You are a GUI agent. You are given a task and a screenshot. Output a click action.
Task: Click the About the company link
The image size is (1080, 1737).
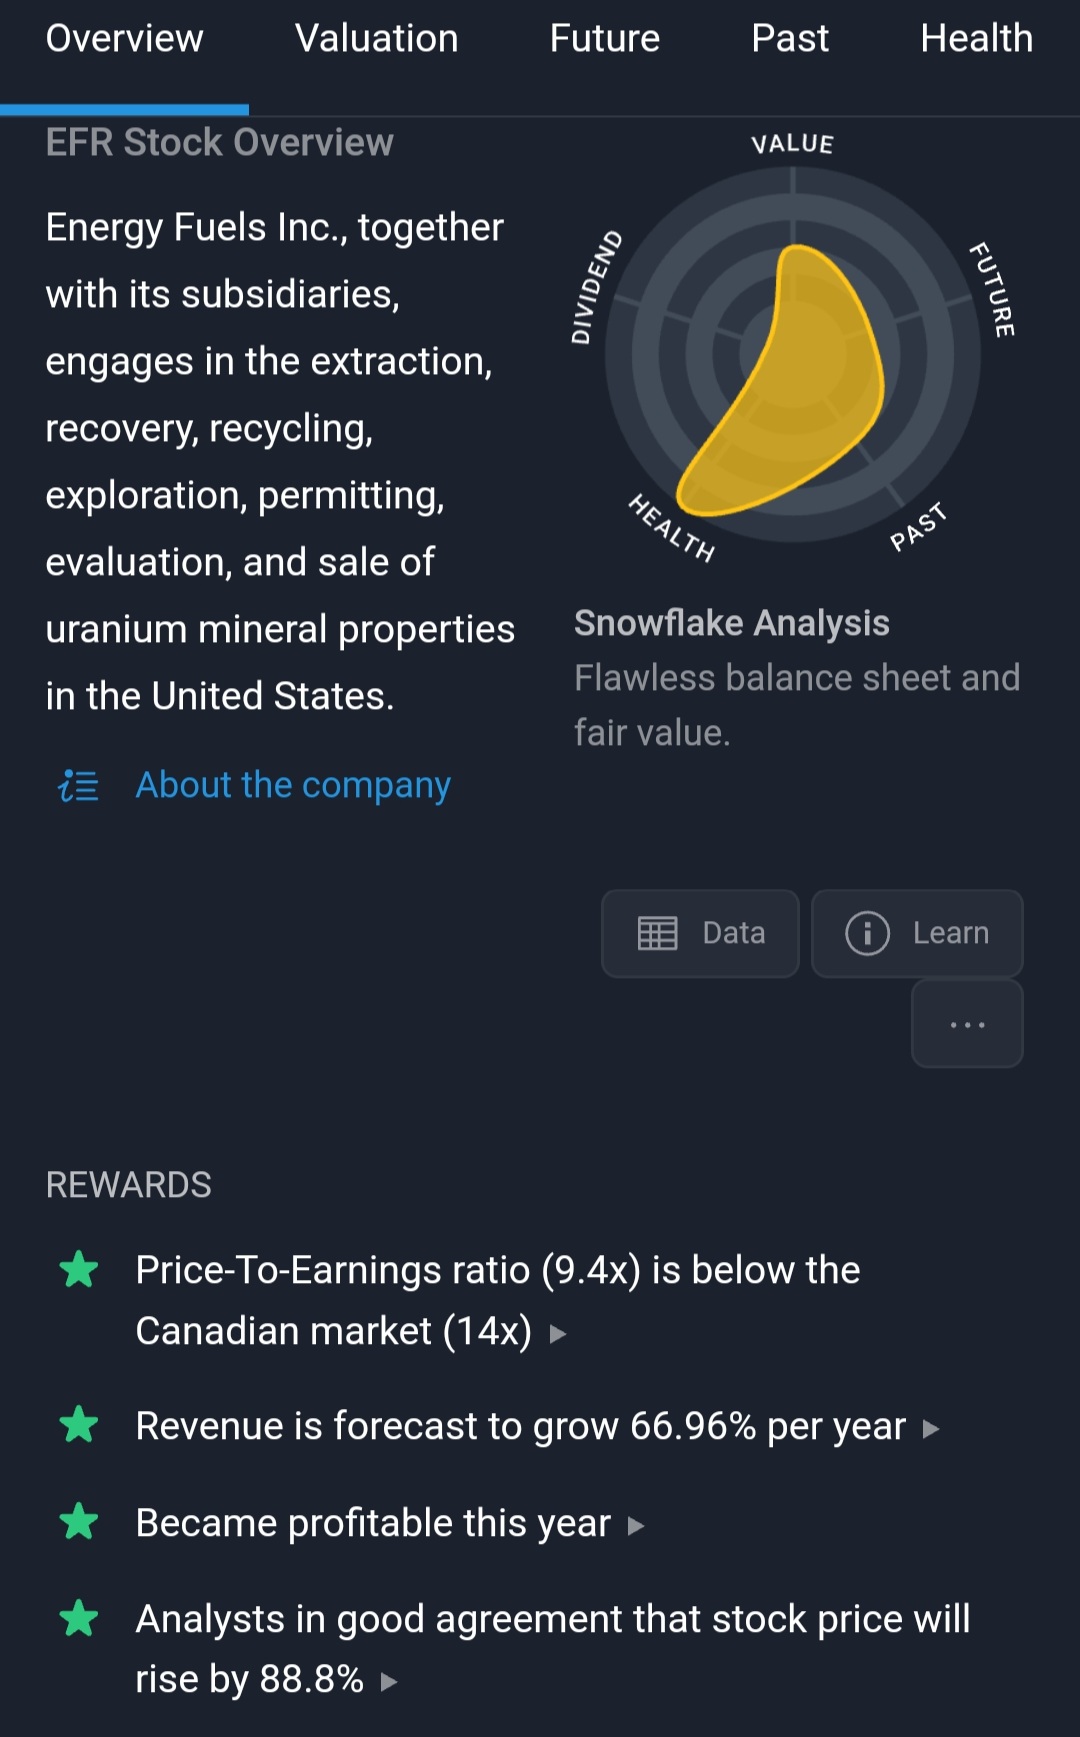pyautogui.click(x=293, y=785)
